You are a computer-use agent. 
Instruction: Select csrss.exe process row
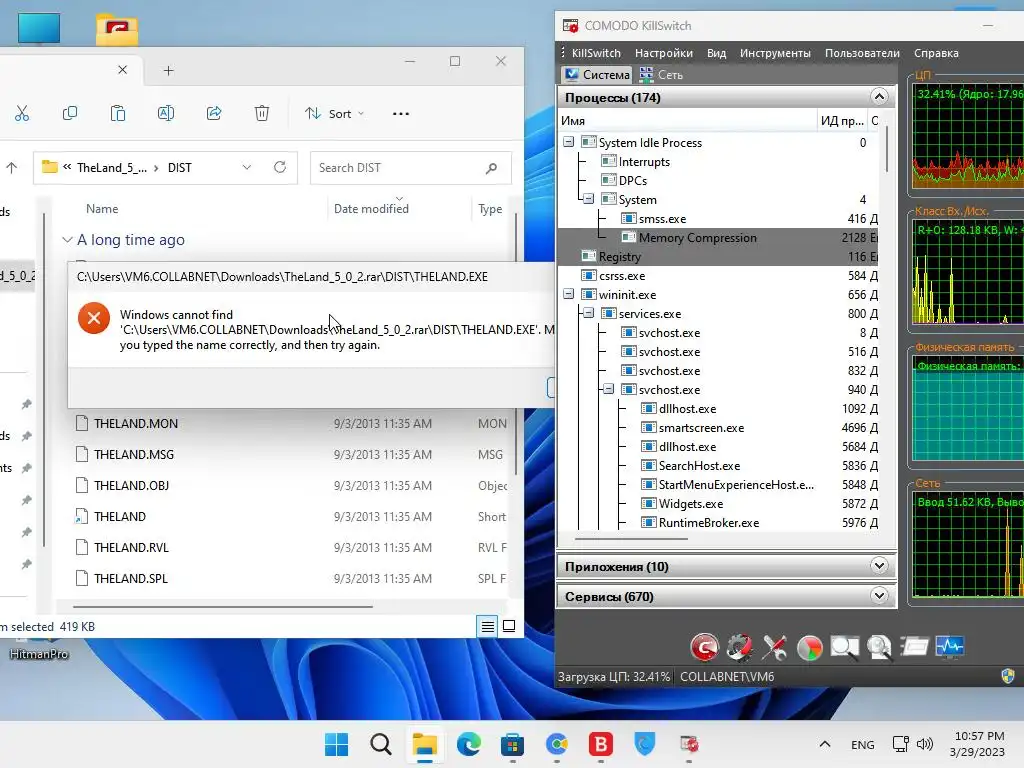(x=718, y=276)
